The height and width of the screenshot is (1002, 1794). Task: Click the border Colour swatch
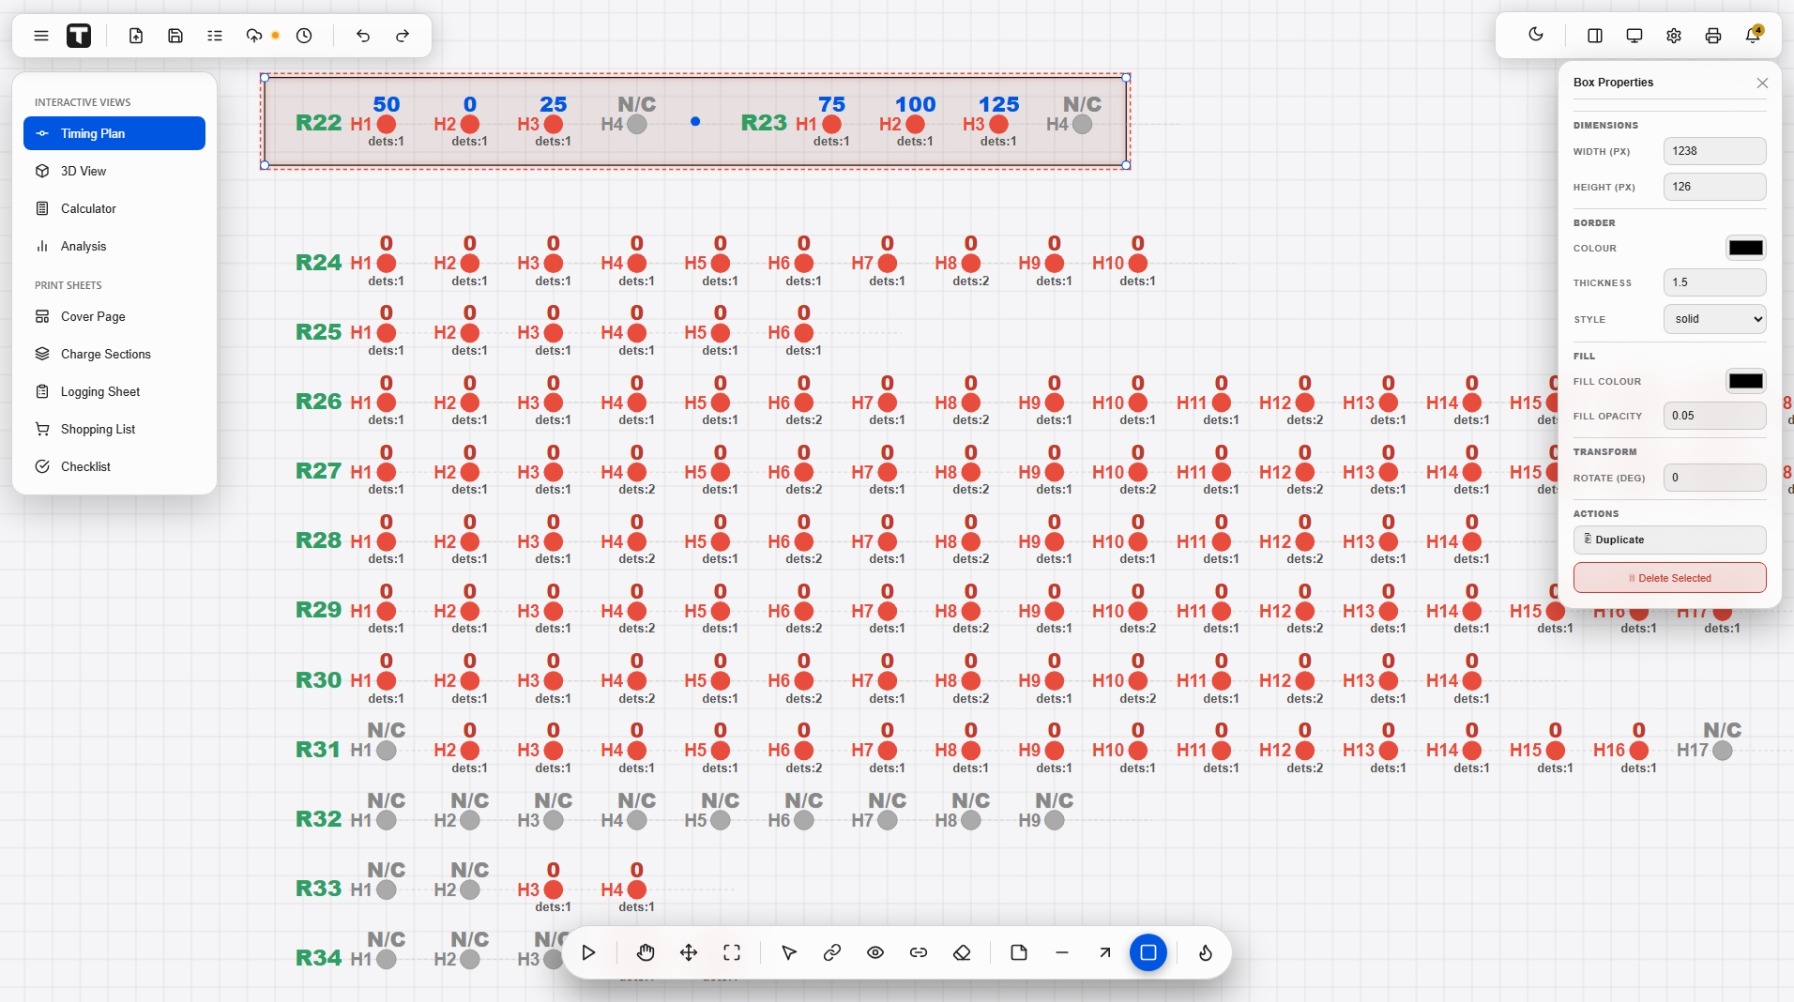(1745, 248)
